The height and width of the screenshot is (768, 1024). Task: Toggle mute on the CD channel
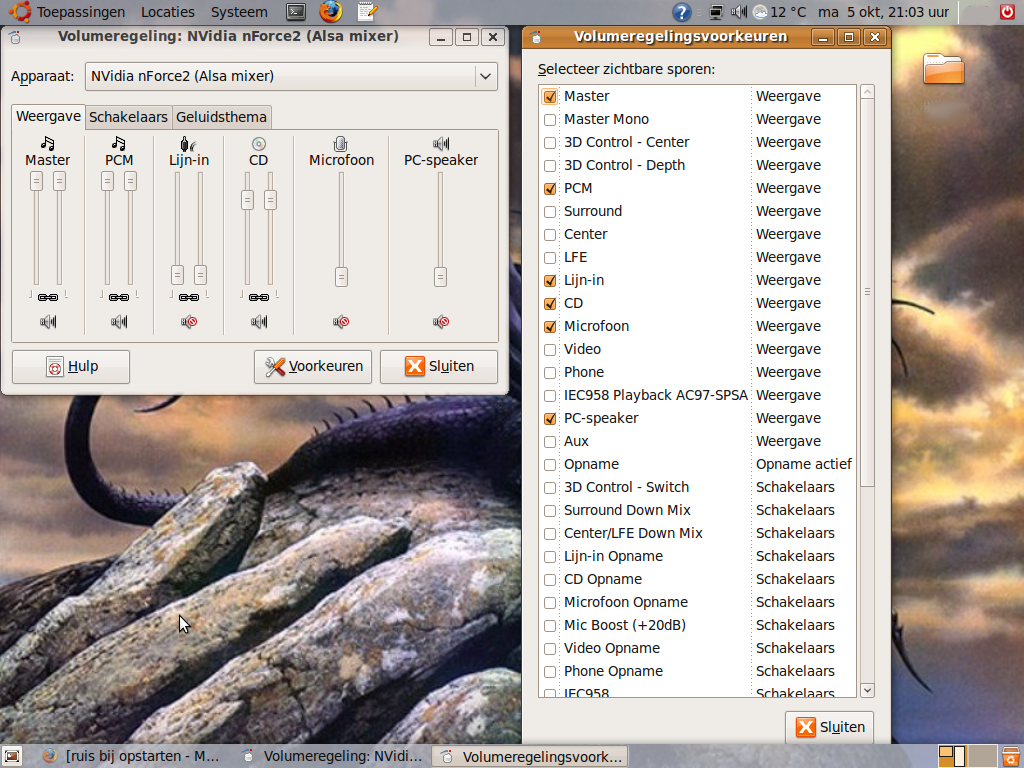pyautogui.click(x=259, y=322)
